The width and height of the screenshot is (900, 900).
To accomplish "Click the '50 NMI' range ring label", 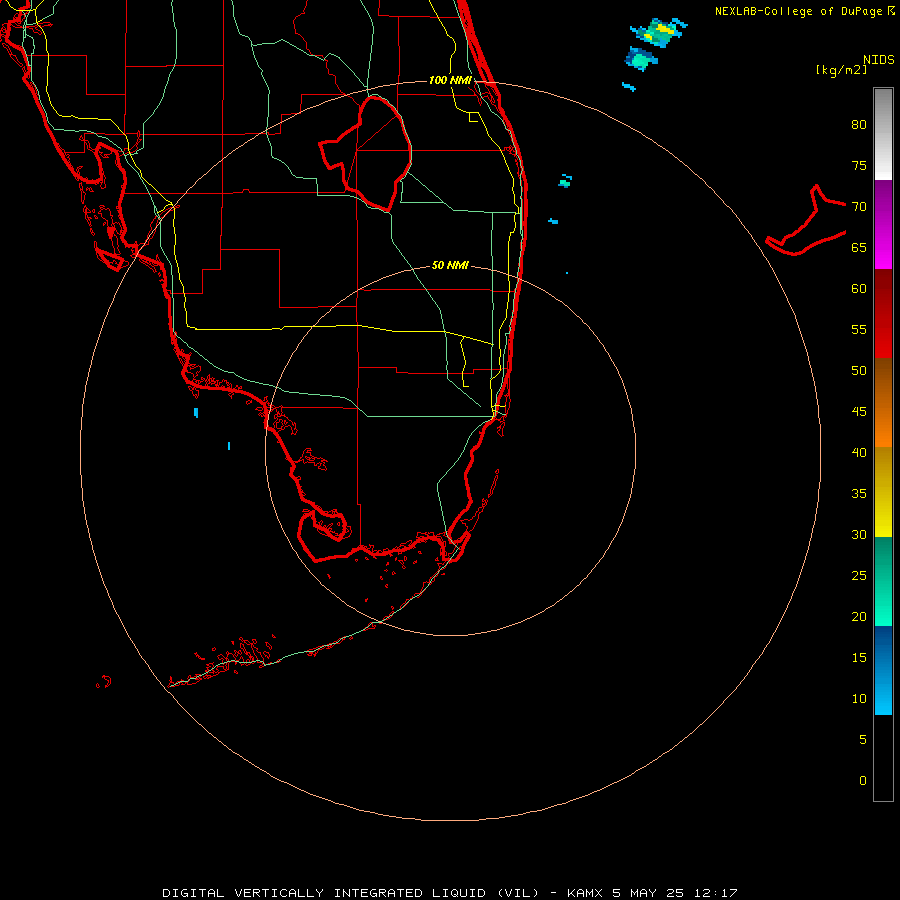I will [450, 265].
